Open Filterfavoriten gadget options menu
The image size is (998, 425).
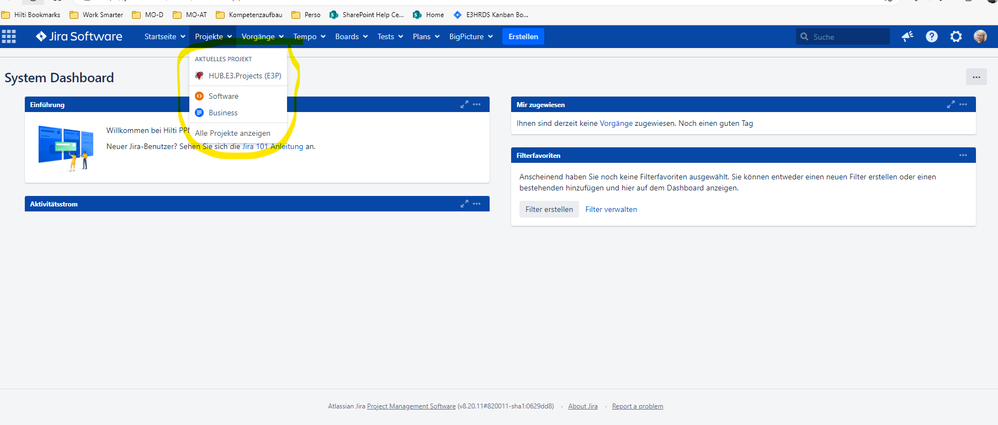click(964, 155)
